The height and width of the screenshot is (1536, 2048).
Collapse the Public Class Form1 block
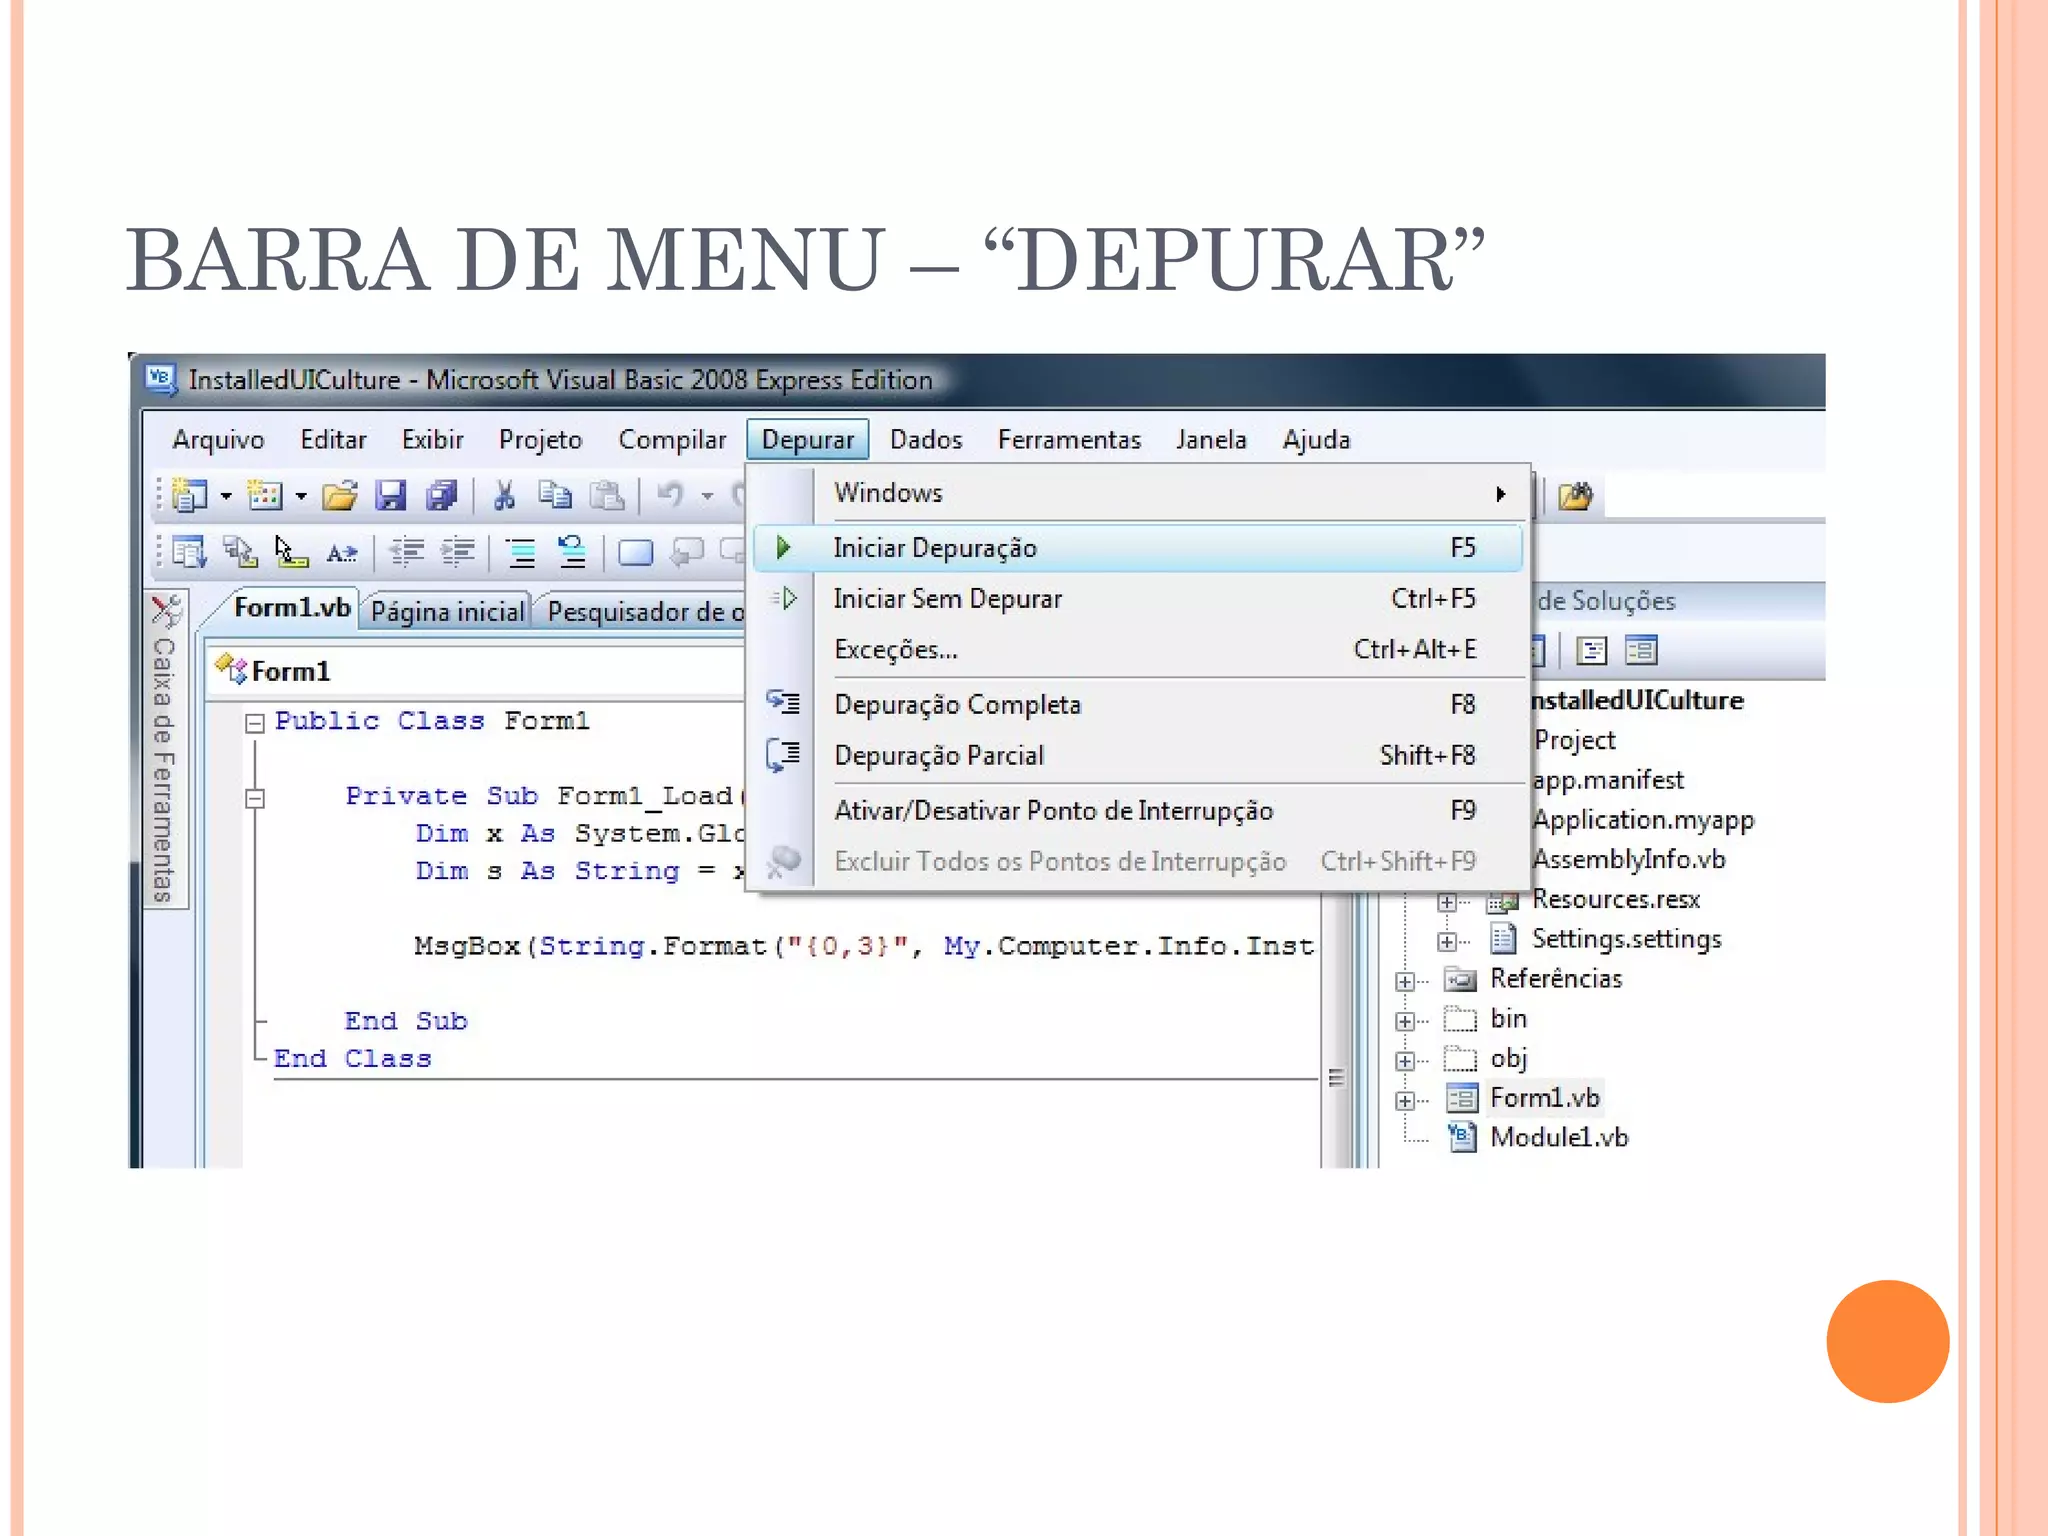point(255,723)
